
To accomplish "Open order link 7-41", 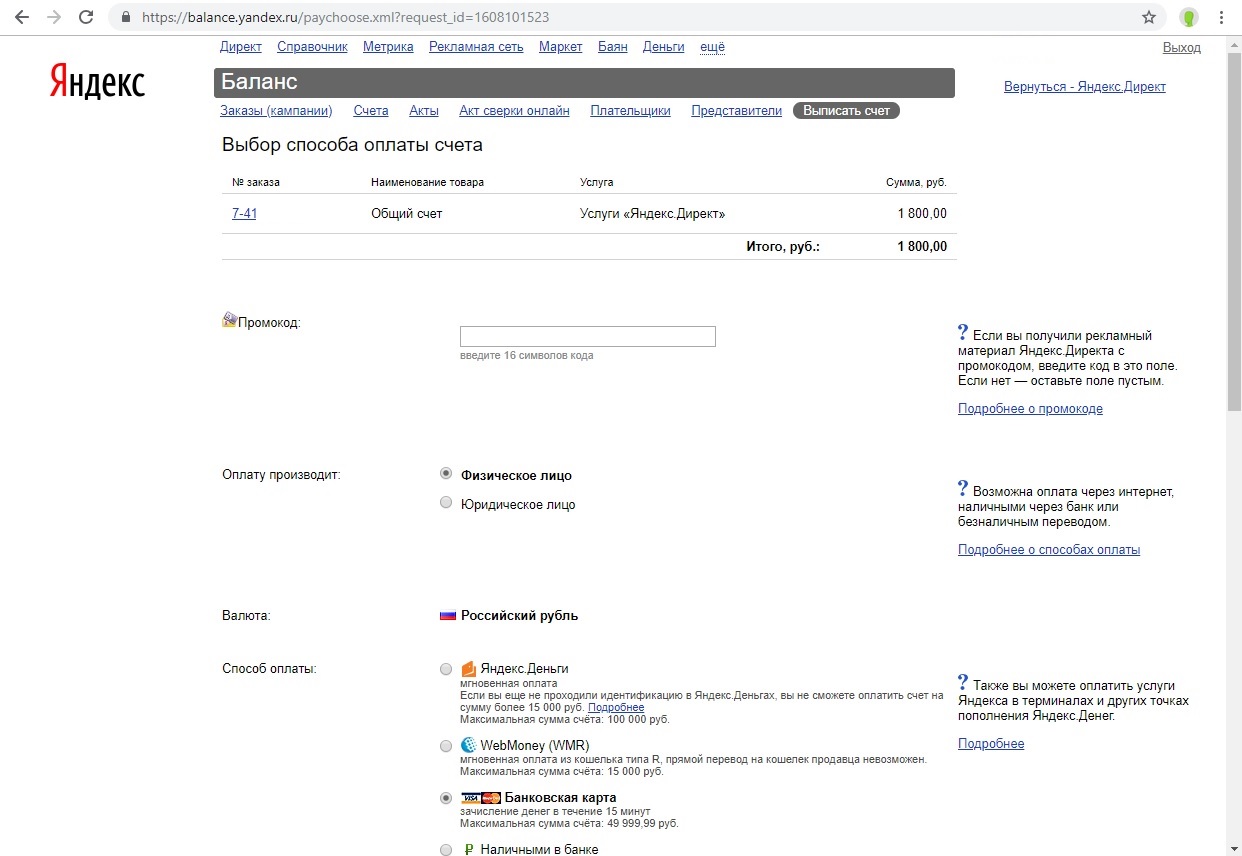I will click(244, 213).
